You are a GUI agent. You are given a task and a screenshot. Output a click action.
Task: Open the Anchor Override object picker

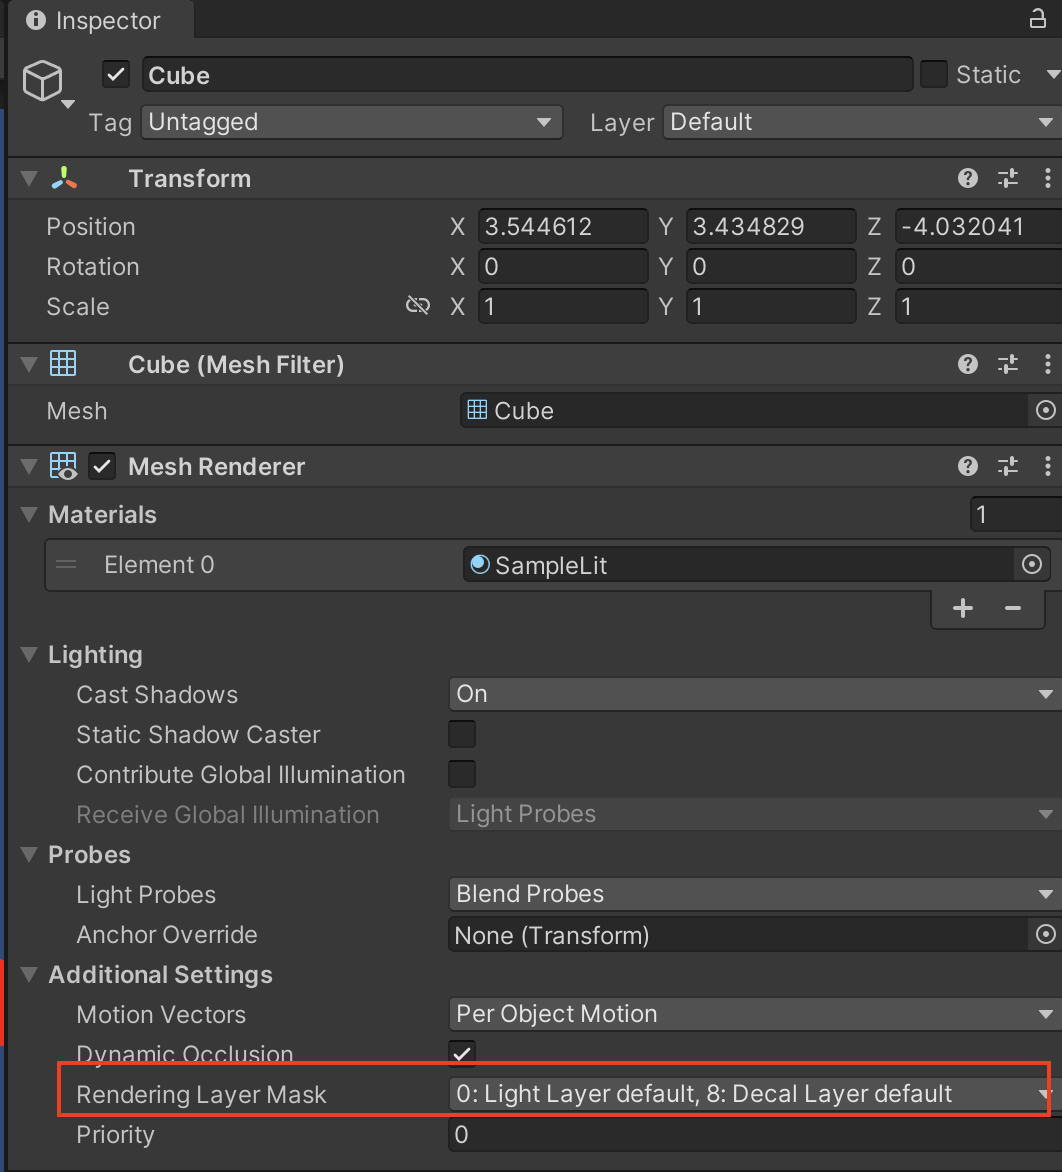point(1045,934)
